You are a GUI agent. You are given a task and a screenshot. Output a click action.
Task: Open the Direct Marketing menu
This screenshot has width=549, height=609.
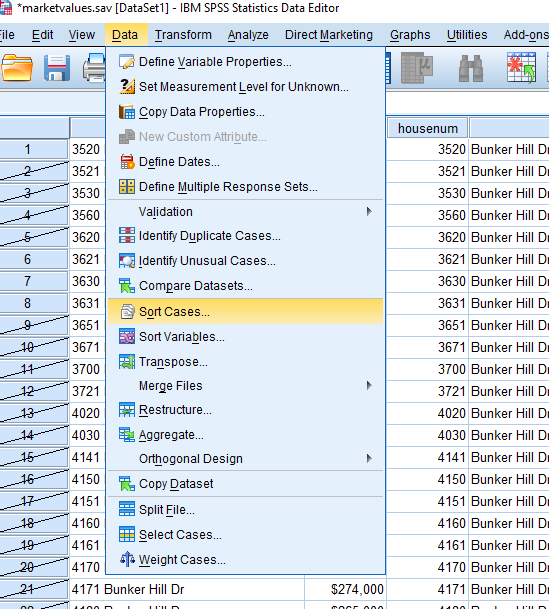pyautogui.click(x=328, y=35)
